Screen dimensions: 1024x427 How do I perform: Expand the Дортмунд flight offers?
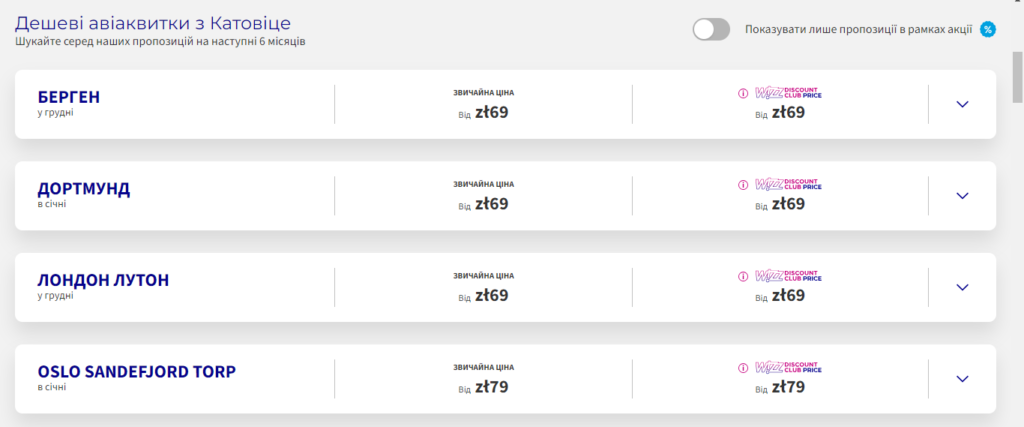962,196
